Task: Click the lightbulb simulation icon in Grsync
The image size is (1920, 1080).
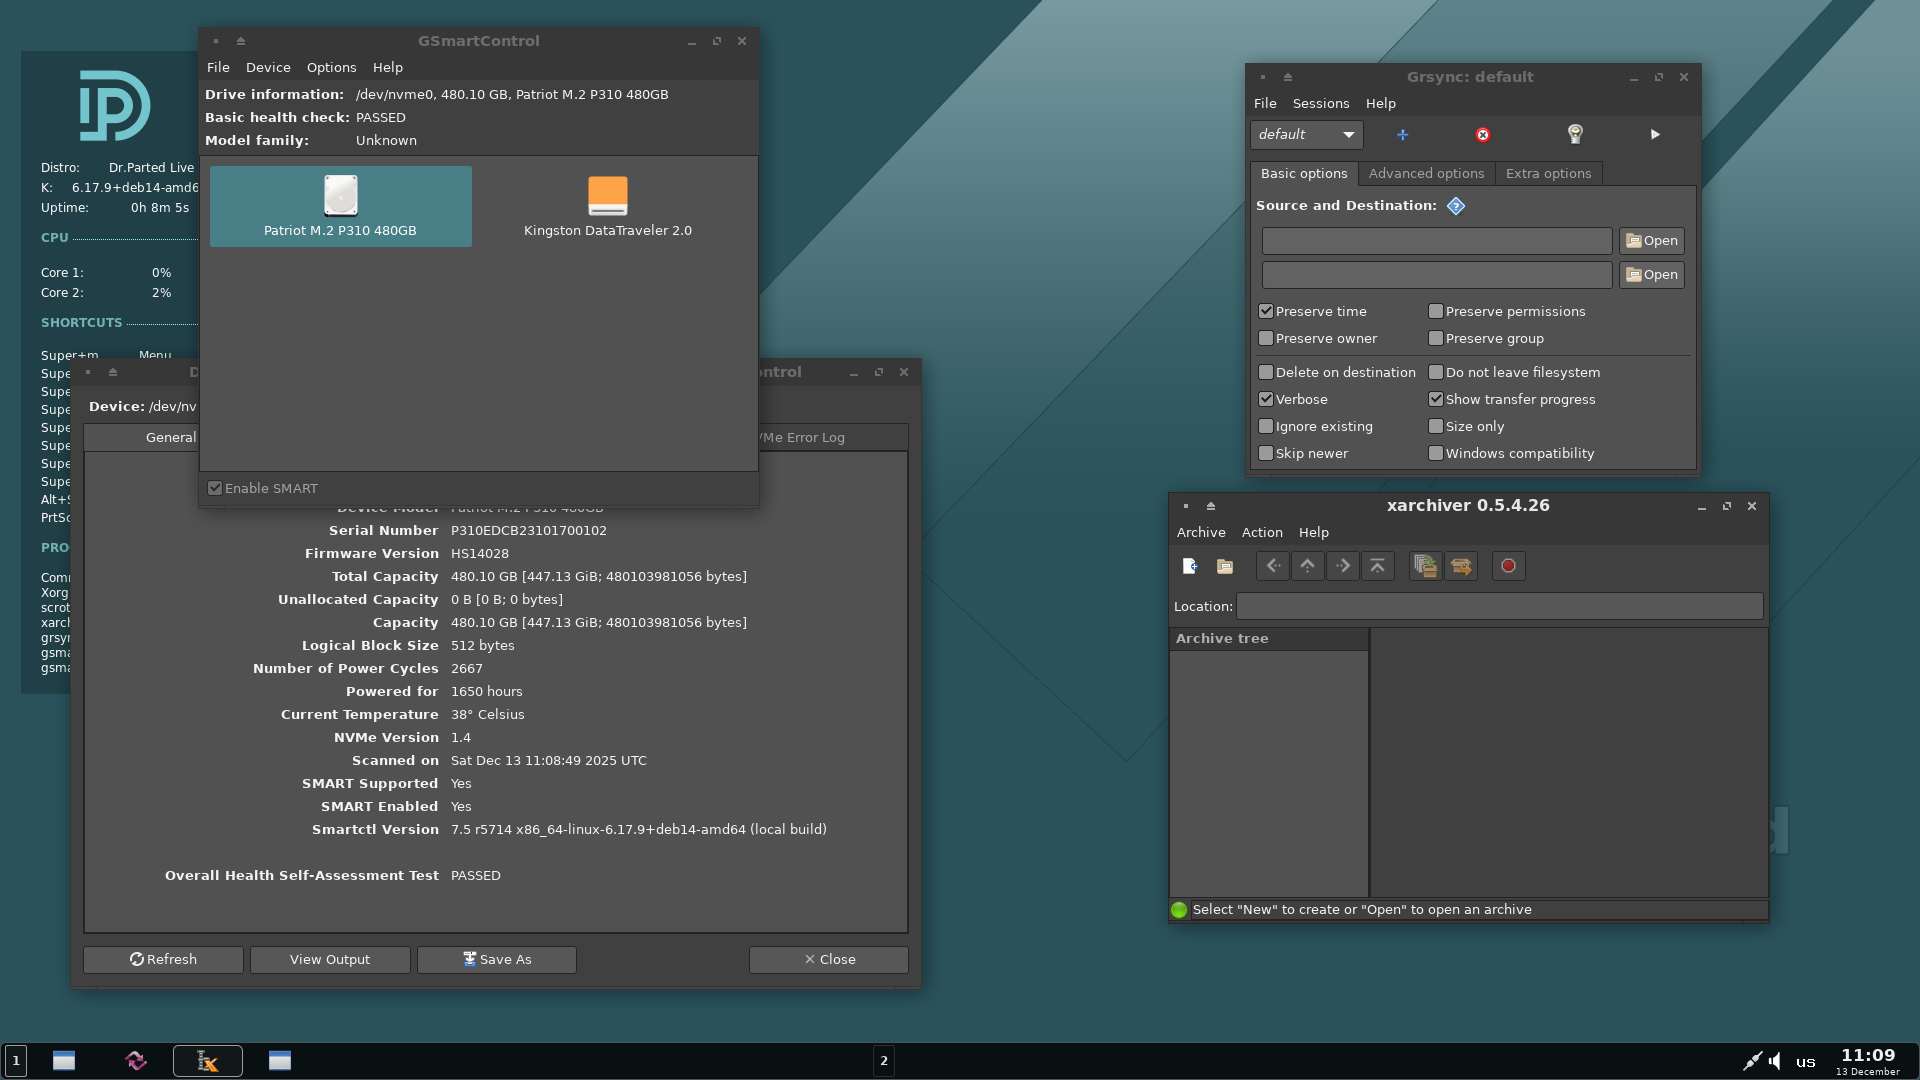Action: point(1575,134)
